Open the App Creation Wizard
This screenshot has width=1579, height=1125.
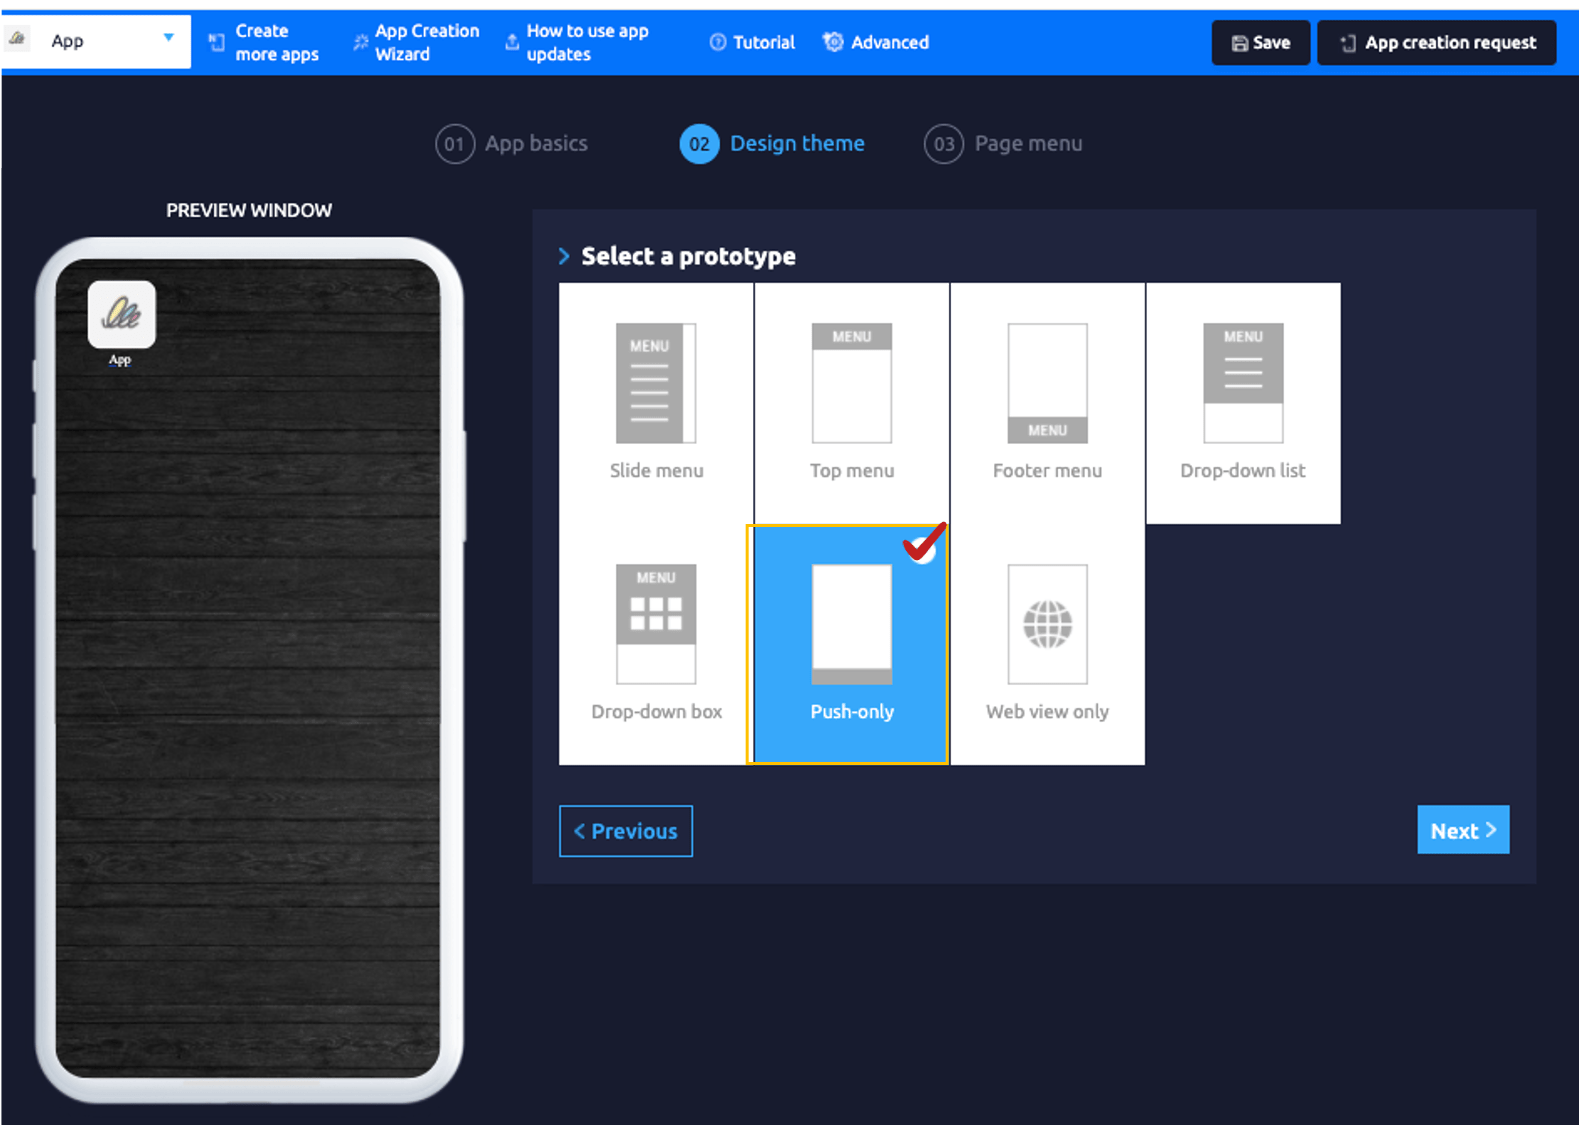coord(417,43)
